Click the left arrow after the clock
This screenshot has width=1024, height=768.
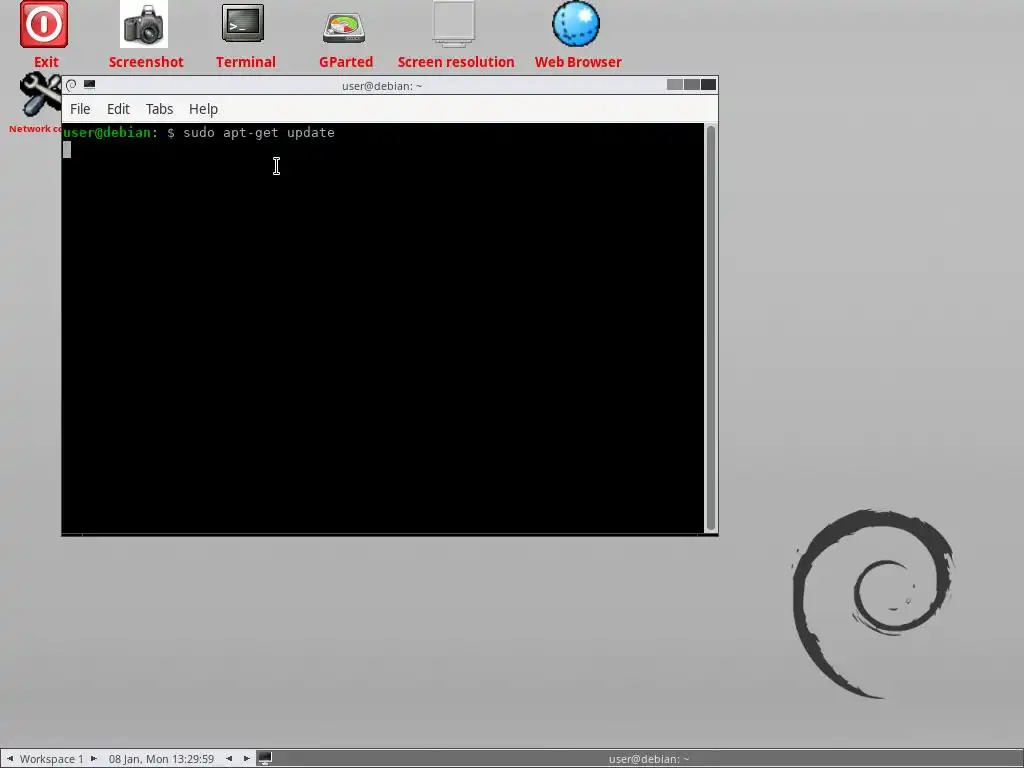coord(229,759)
